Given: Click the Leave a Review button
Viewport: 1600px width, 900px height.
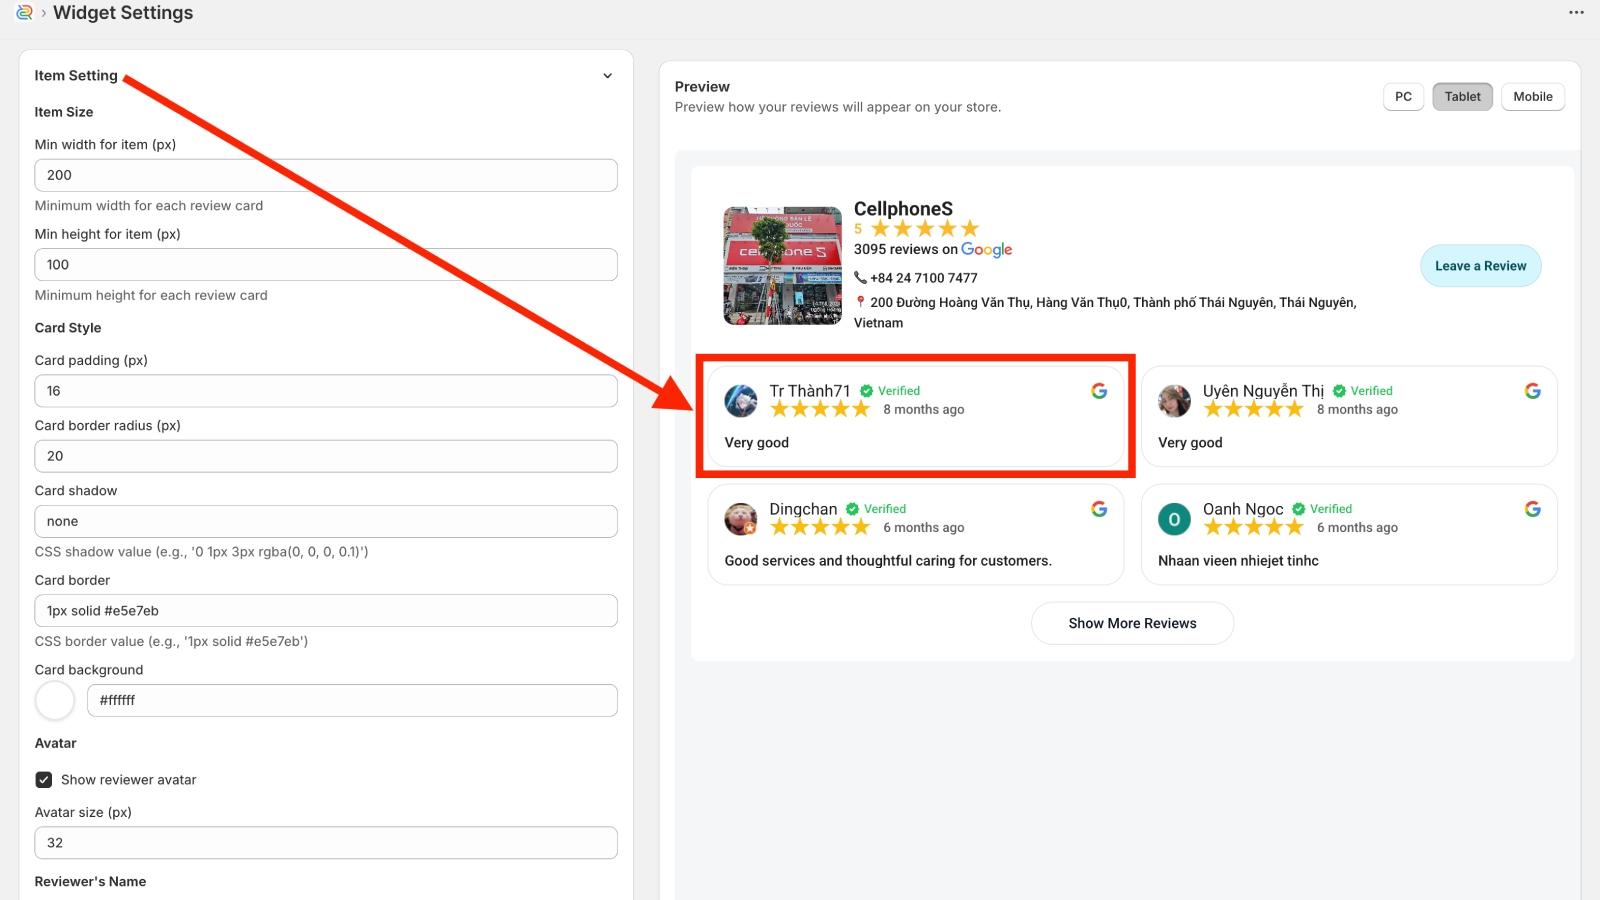Looking at the screenshot, I should coord(1480,265).
